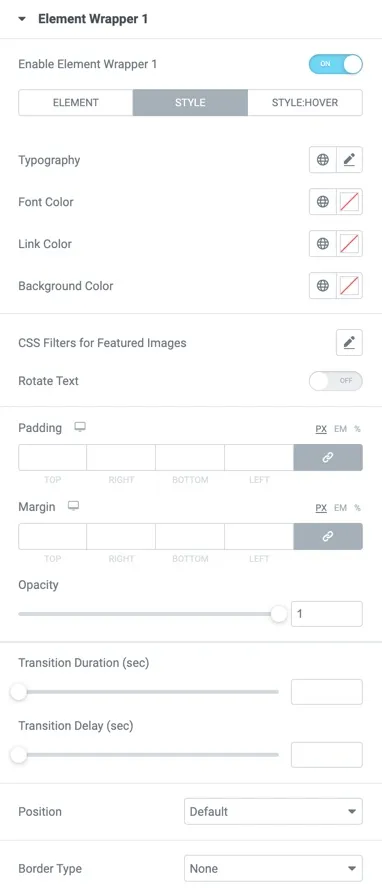Open the Border Type dropdown
The width and height of the screenshot is (382, 894).
273,868
